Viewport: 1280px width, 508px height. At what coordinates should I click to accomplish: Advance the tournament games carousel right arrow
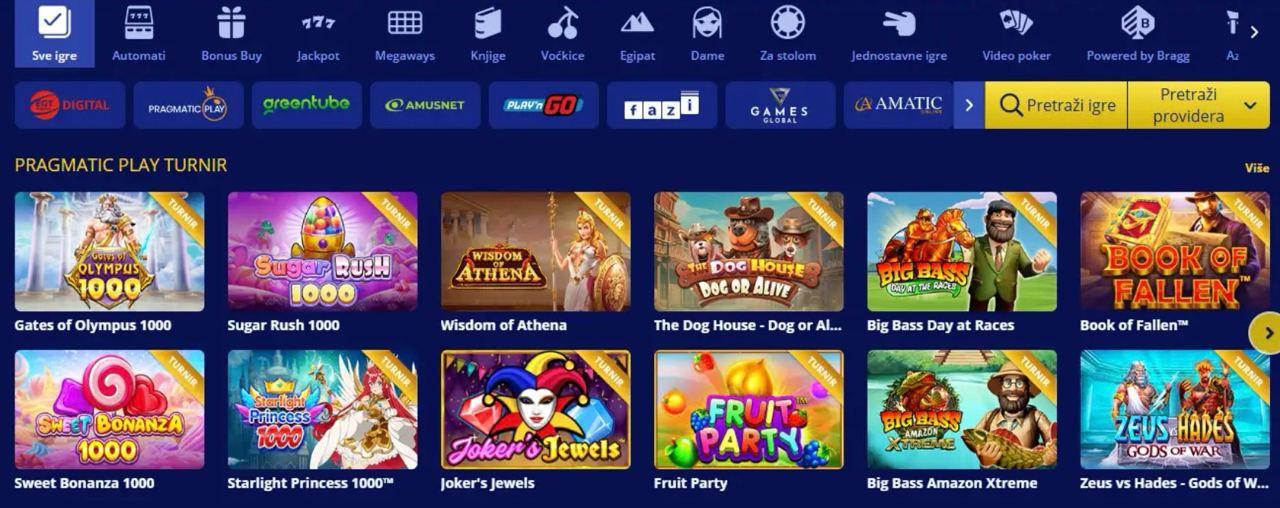pos(1266,333)
